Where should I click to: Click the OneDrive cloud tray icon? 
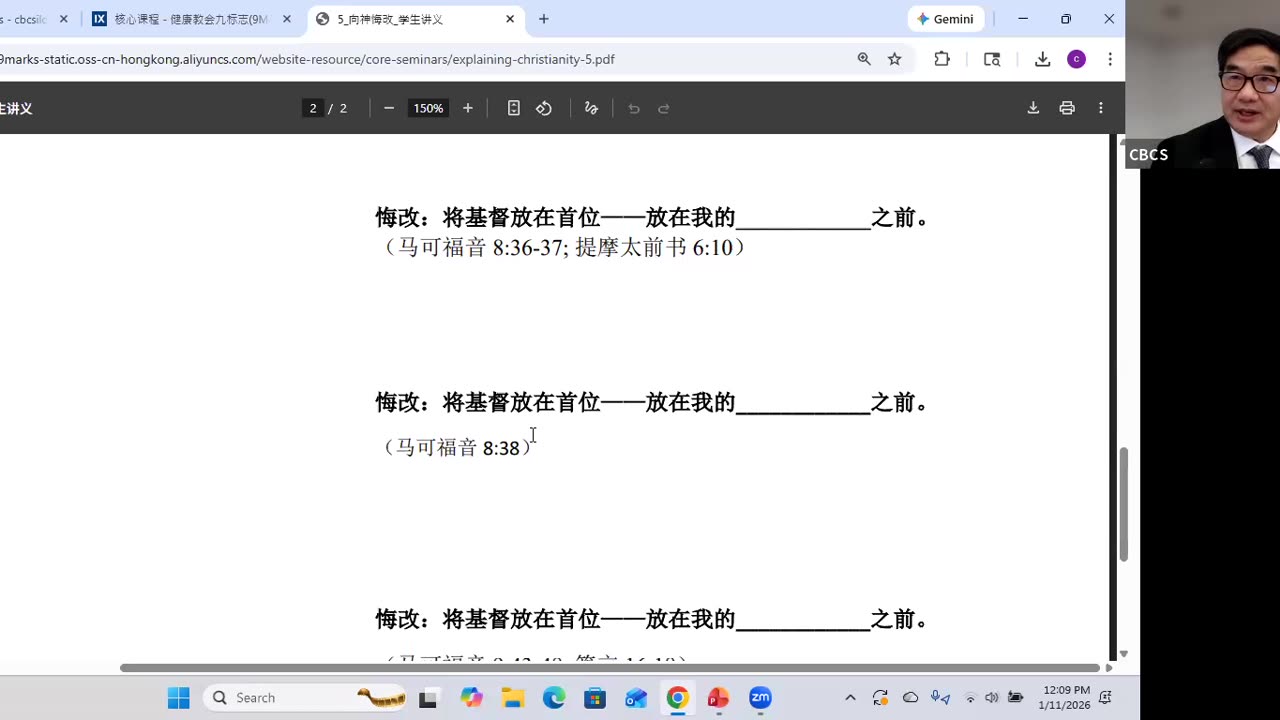click(x=910, y=697)
